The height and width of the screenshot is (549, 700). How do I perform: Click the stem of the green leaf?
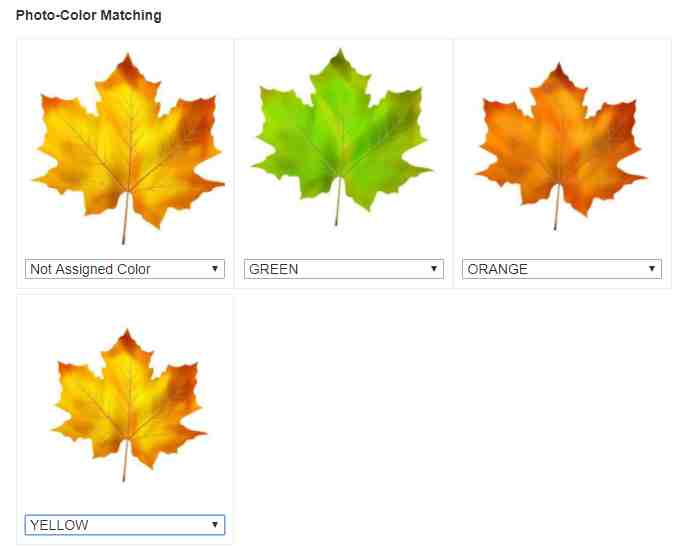coord(338,202)
